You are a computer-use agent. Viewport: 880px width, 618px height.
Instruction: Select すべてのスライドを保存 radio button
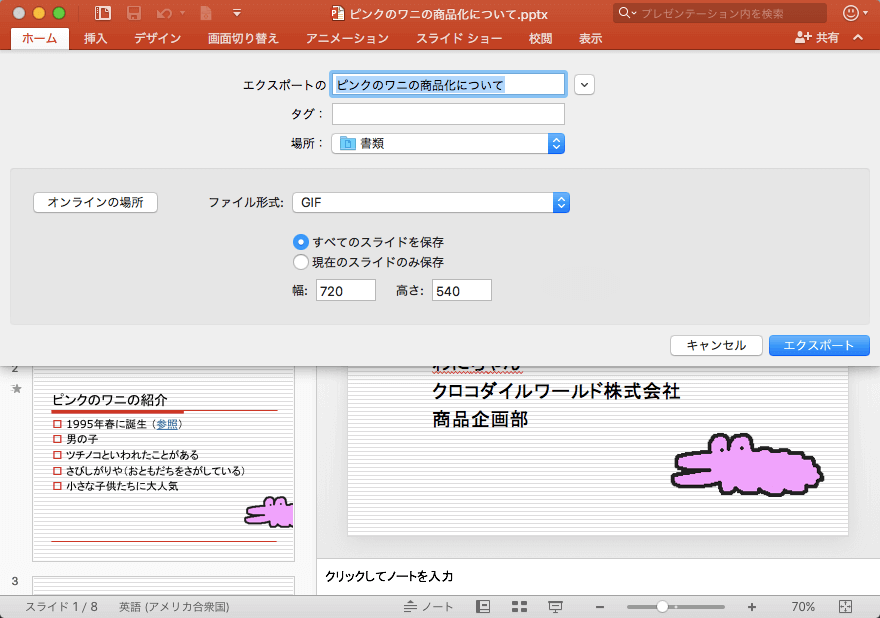click(x=301, y=242)
